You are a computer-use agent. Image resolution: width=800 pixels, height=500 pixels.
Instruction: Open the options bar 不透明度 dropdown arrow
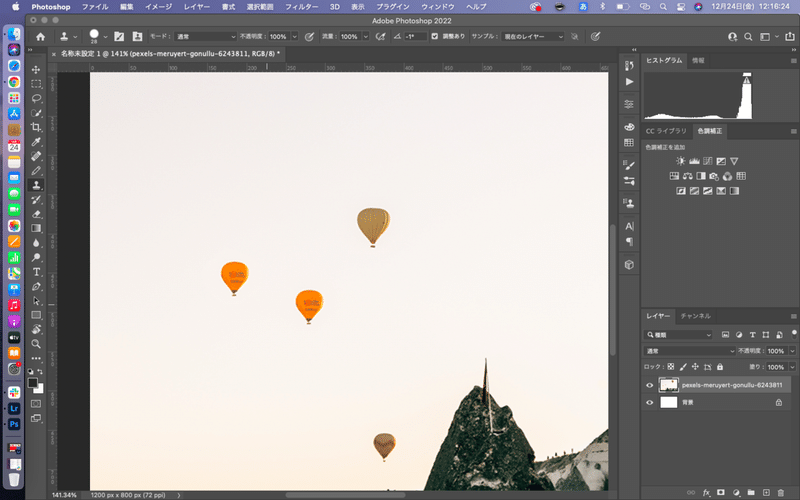point(294,37)
